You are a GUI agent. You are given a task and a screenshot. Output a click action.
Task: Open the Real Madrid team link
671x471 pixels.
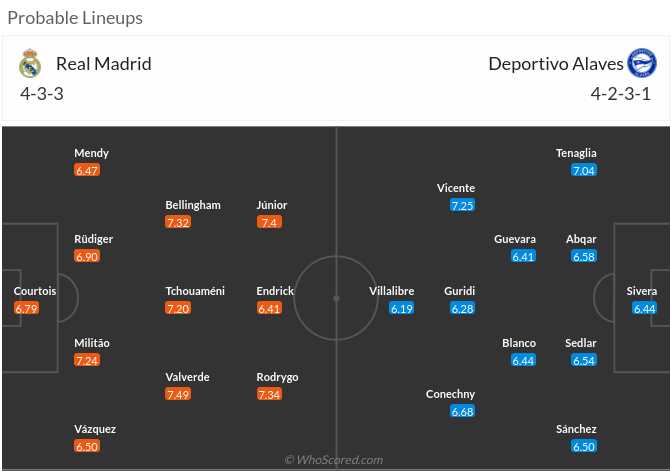[103, 64]
